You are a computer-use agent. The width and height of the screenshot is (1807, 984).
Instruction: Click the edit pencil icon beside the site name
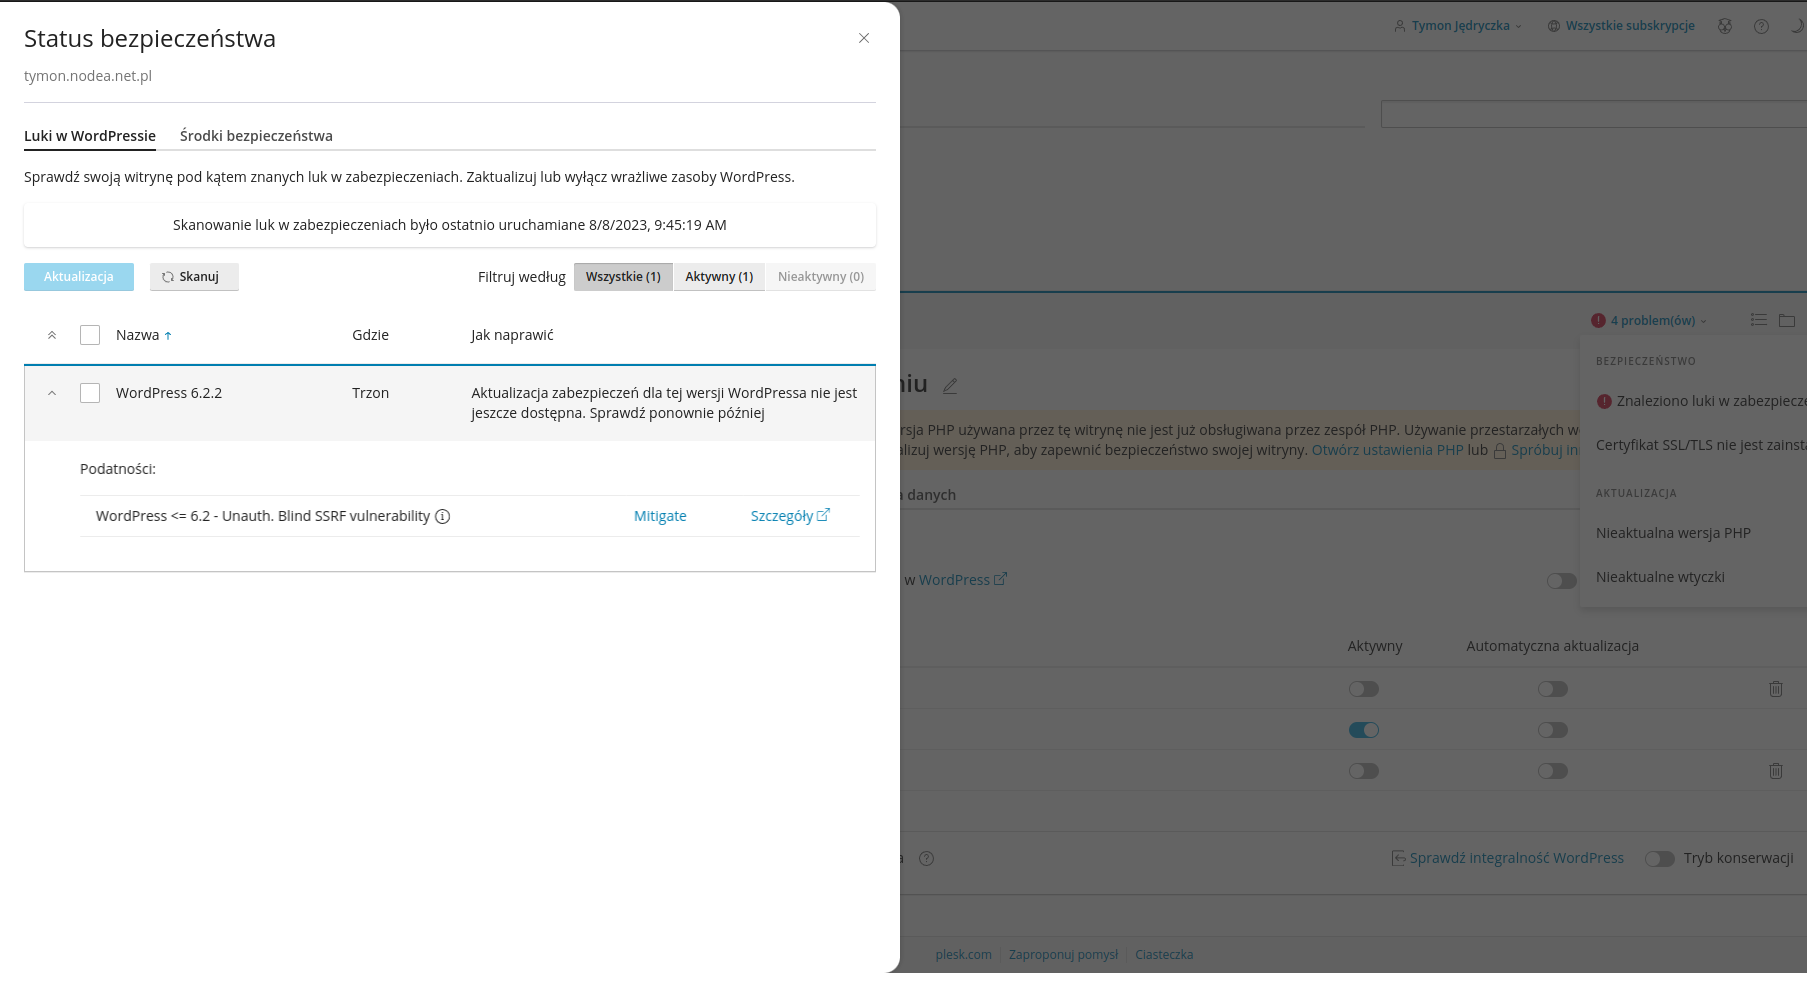tap(950, 386)
